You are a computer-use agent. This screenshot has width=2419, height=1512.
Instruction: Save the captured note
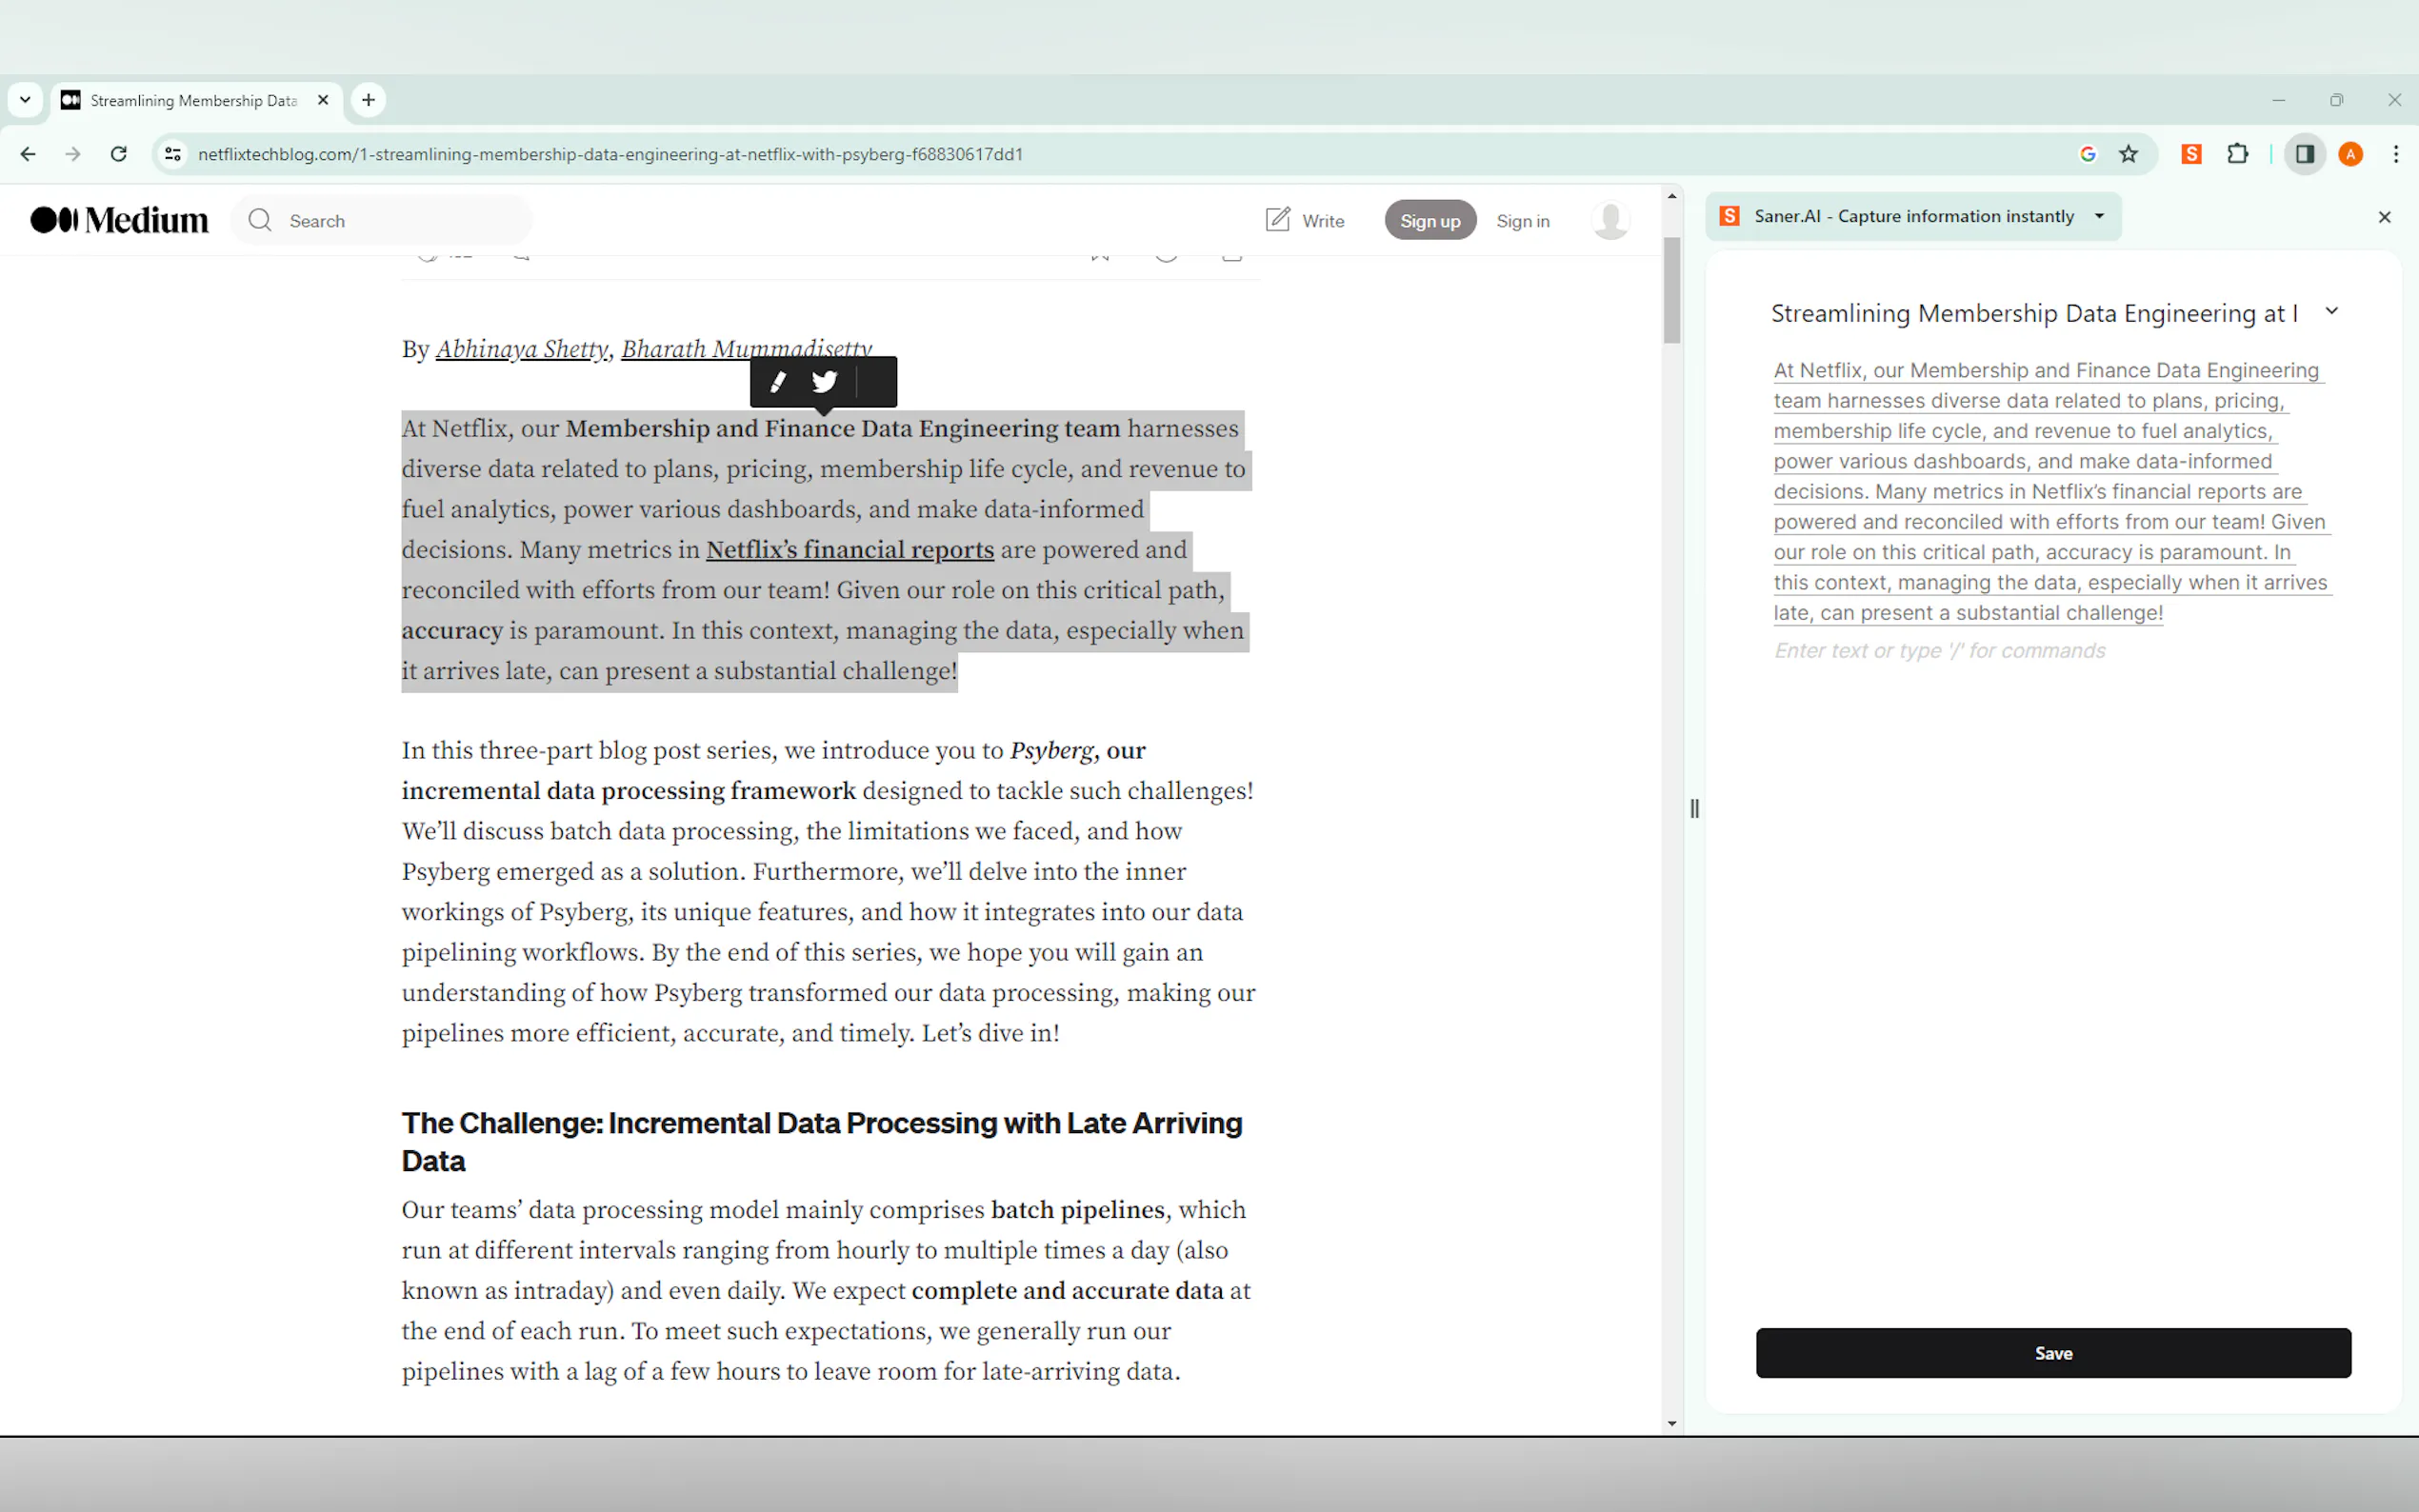tap(2053, 1353)
